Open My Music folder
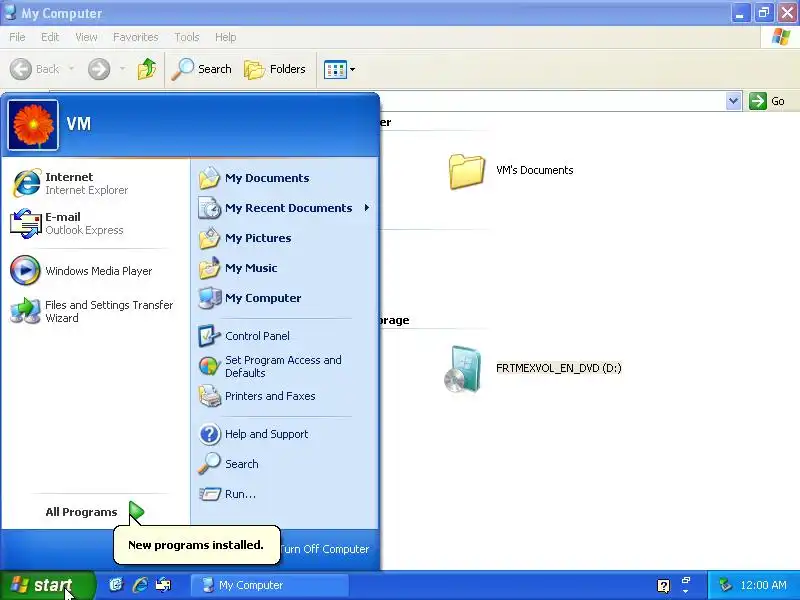Screen dimensions: 800x600 (x=284, y=268)
